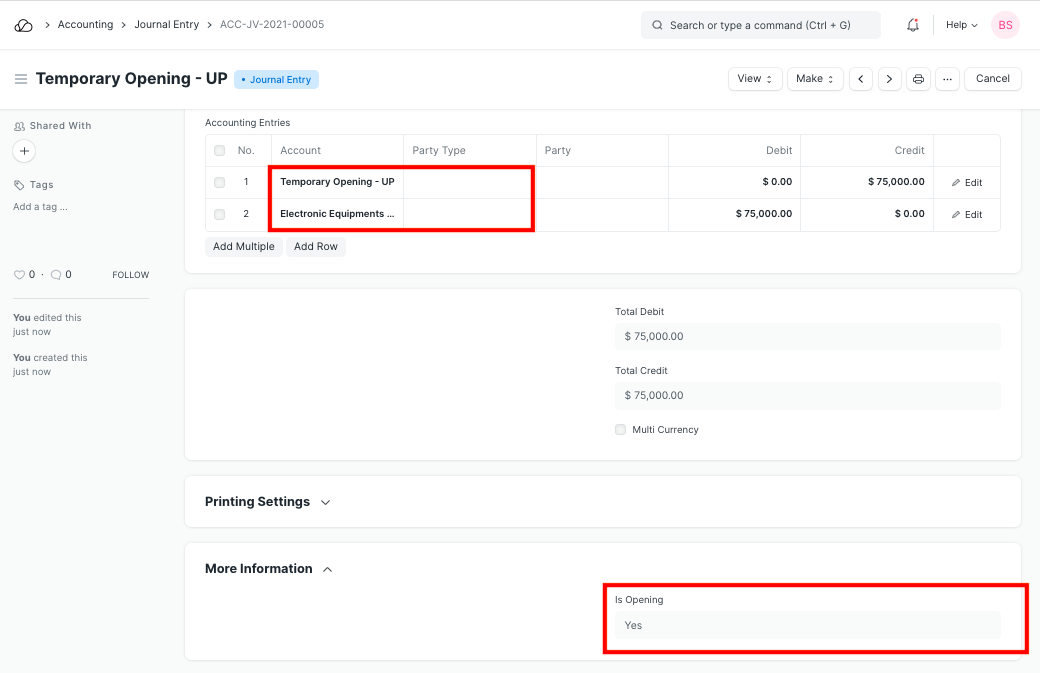
Task: Open the notifications bell icon
Action: (912, 25)
